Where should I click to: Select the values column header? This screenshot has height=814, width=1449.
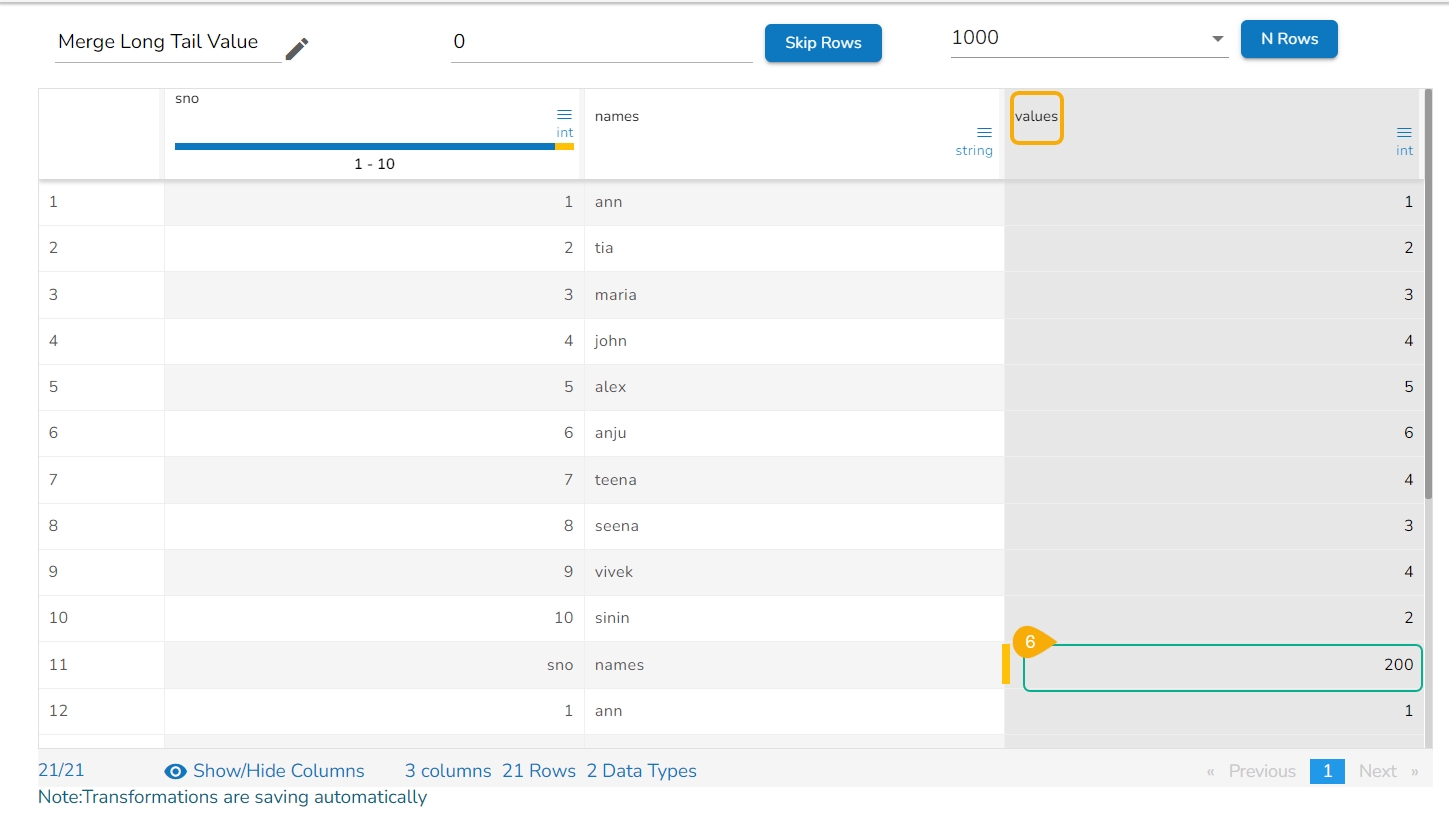(x=1036, y=117)
